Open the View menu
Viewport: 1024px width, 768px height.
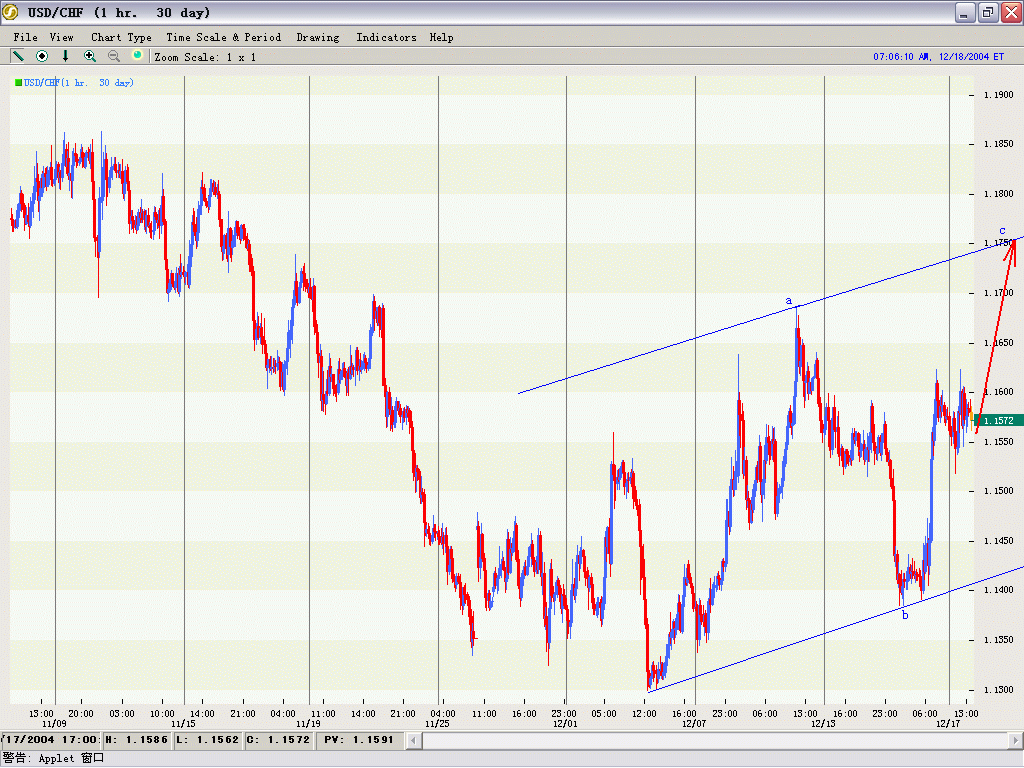click(x=61, y=37)
